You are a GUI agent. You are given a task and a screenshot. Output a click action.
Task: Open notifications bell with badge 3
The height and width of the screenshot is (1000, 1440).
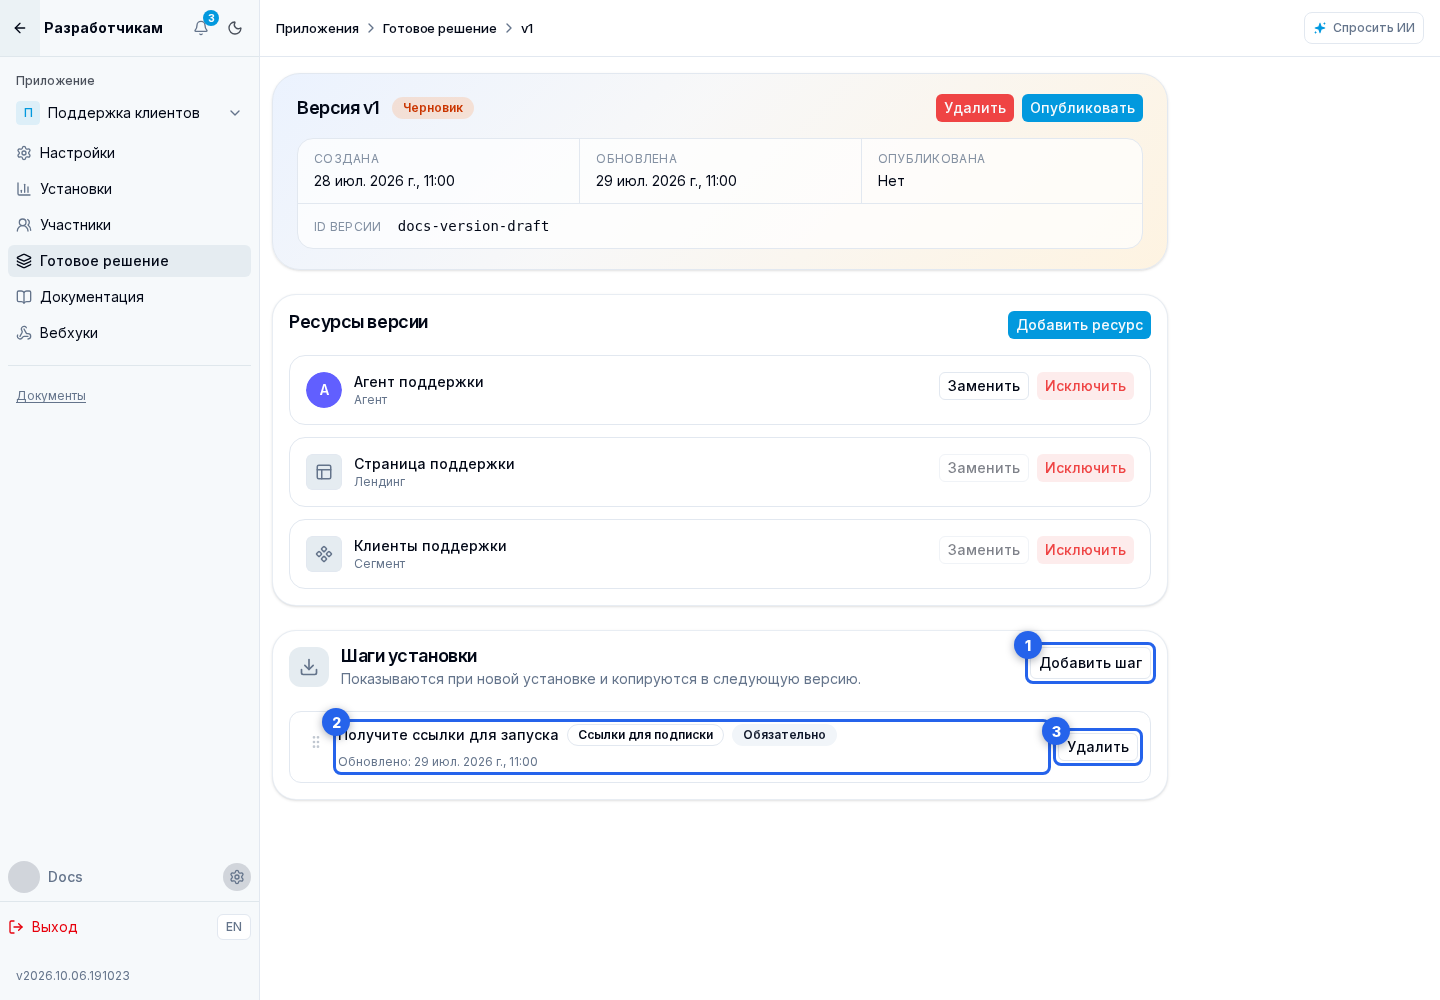pos(201,28)
